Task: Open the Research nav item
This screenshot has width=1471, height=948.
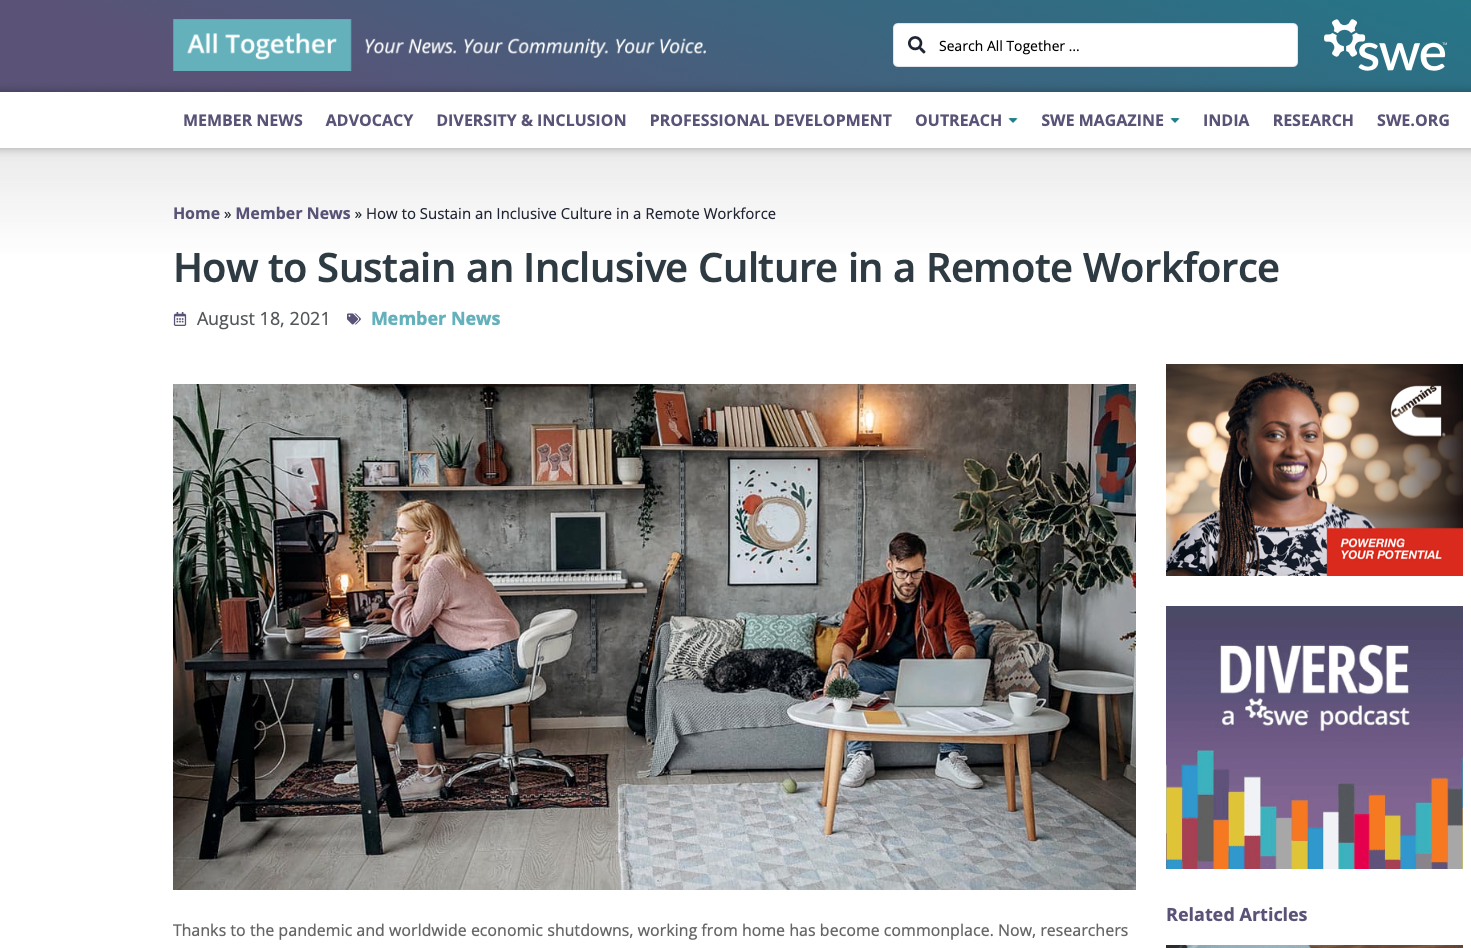Action: click(1312, 120)
